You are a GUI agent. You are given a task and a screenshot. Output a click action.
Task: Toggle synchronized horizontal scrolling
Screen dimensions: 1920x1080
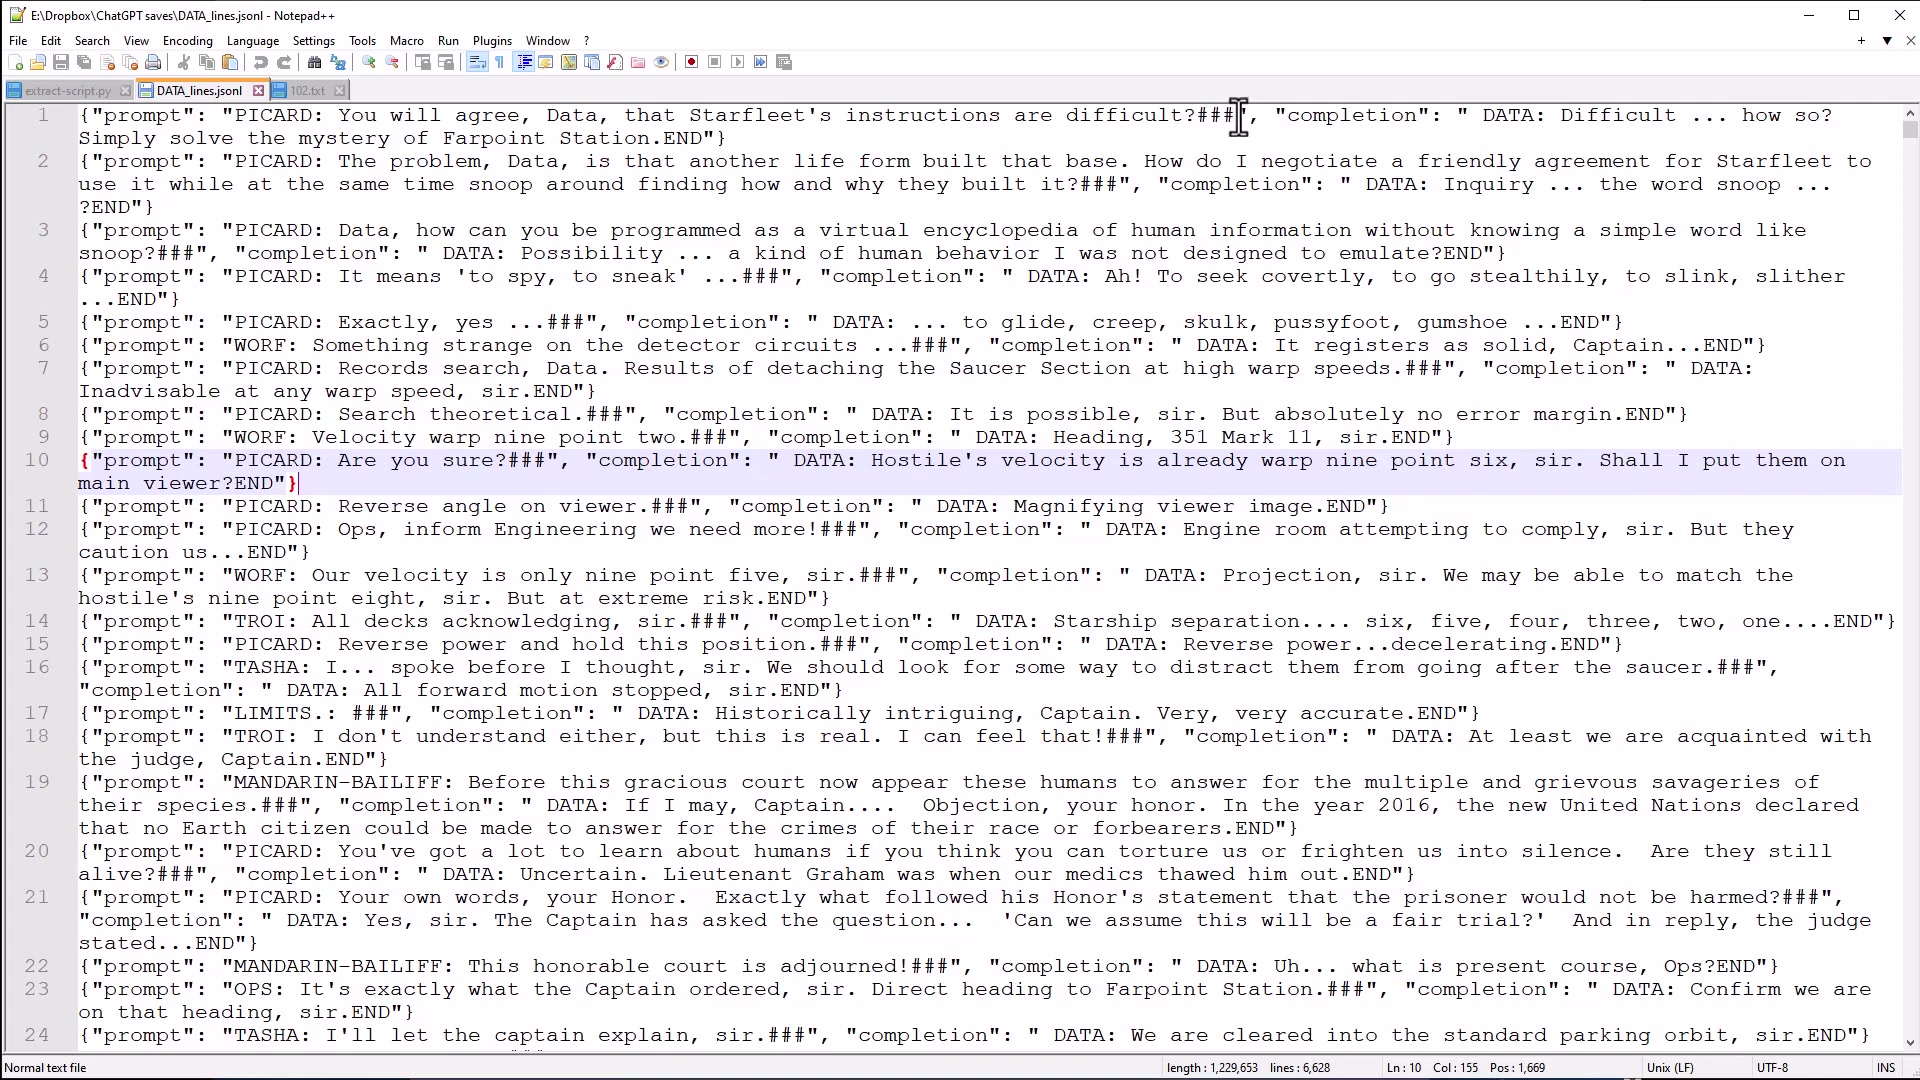pos(446,62)
